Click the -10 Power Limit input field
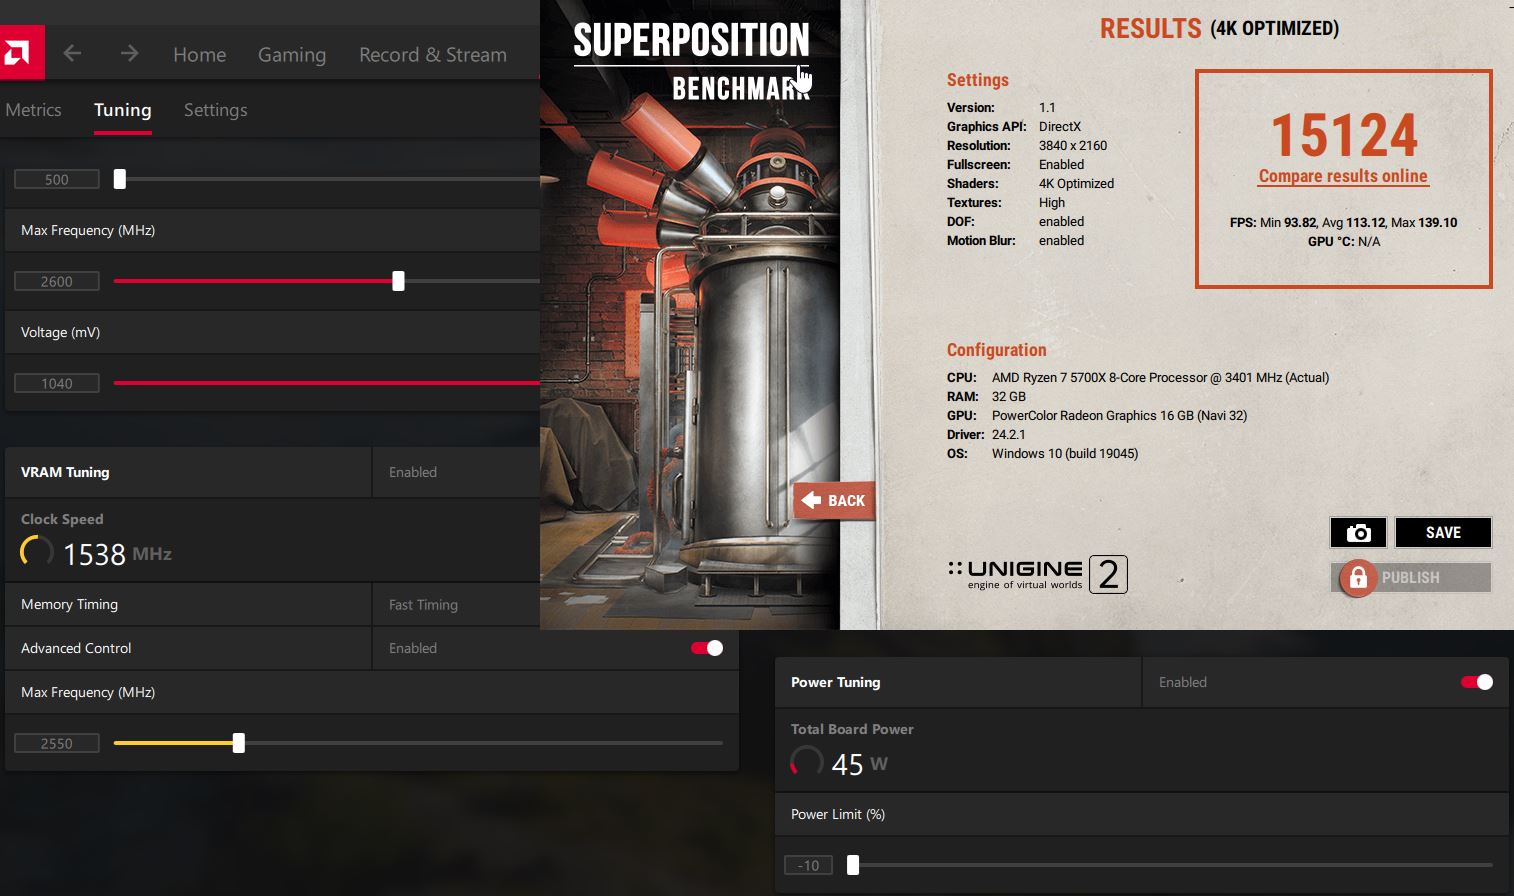Viewport: 1514px width, 896px height. 809,865
